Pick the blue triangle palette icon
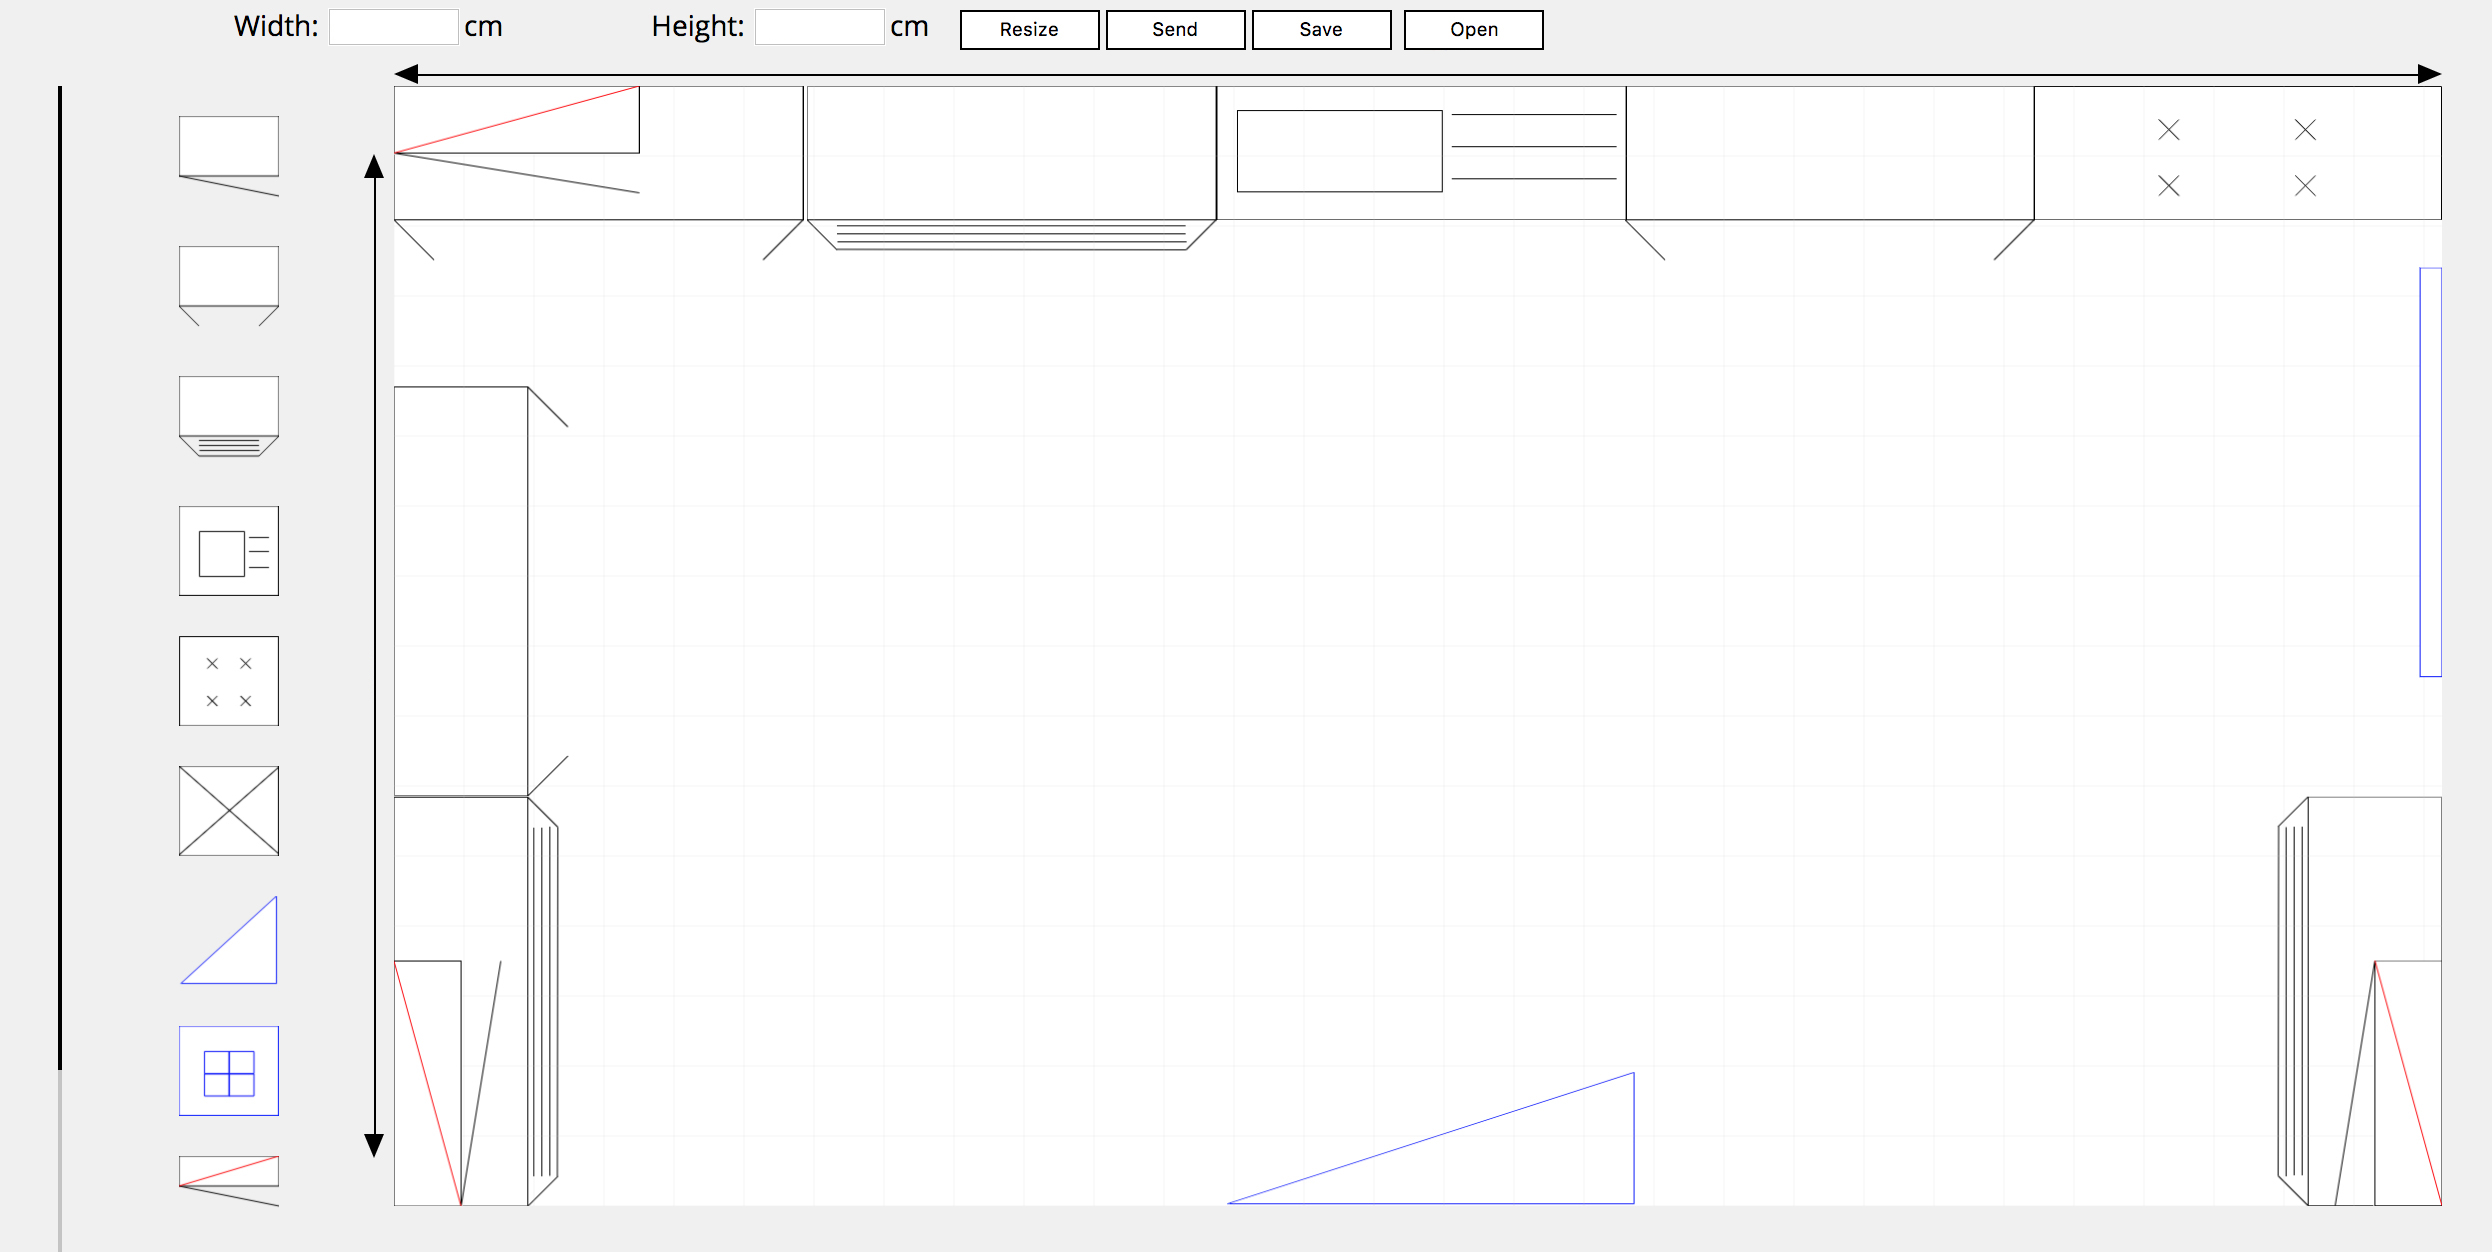 (229, 940)
